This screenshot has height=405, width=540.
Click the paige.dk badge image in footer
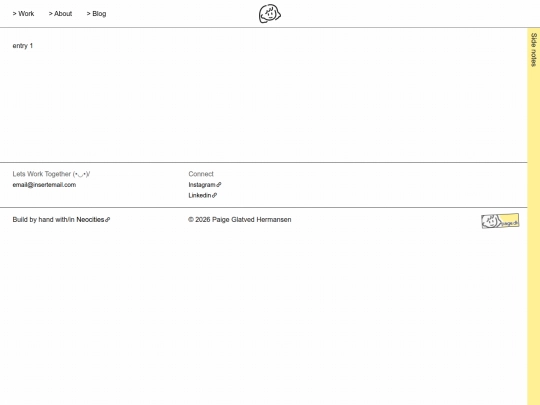coord(500,221)
